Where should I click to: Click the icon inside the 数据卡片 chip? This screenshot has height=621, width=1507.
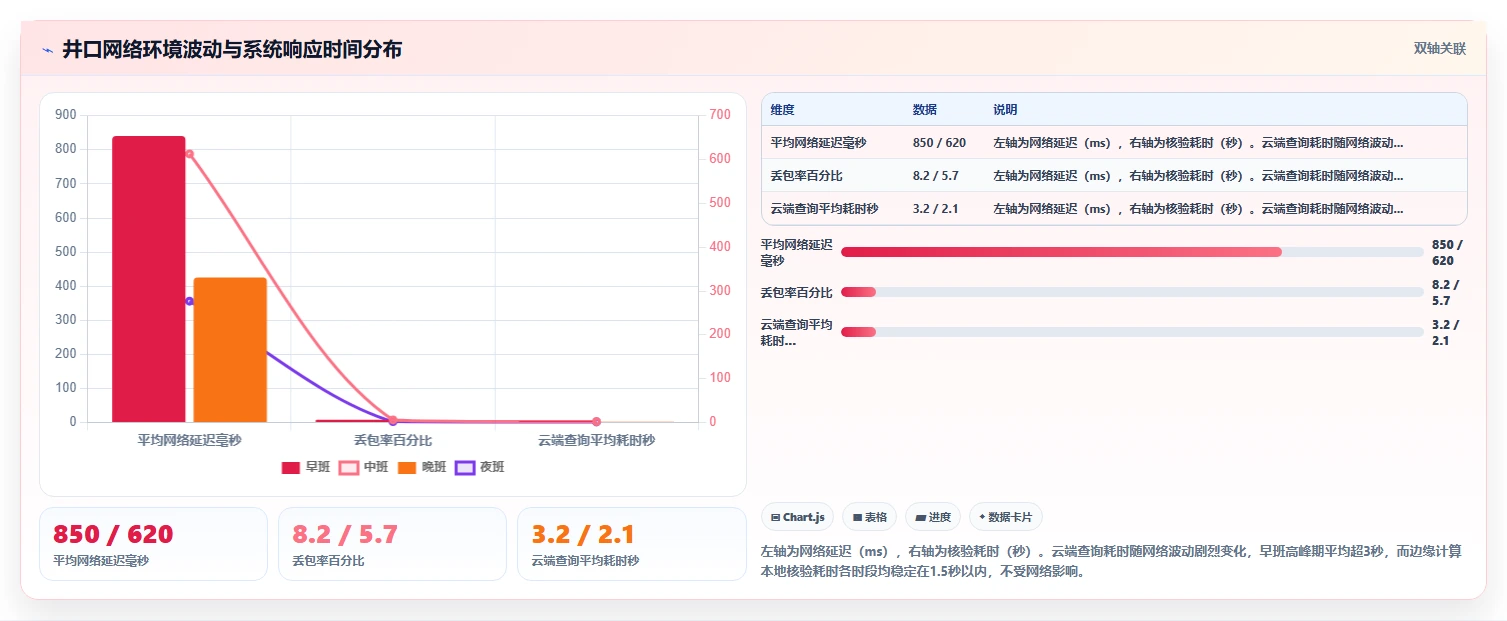[x=982, y=517]
